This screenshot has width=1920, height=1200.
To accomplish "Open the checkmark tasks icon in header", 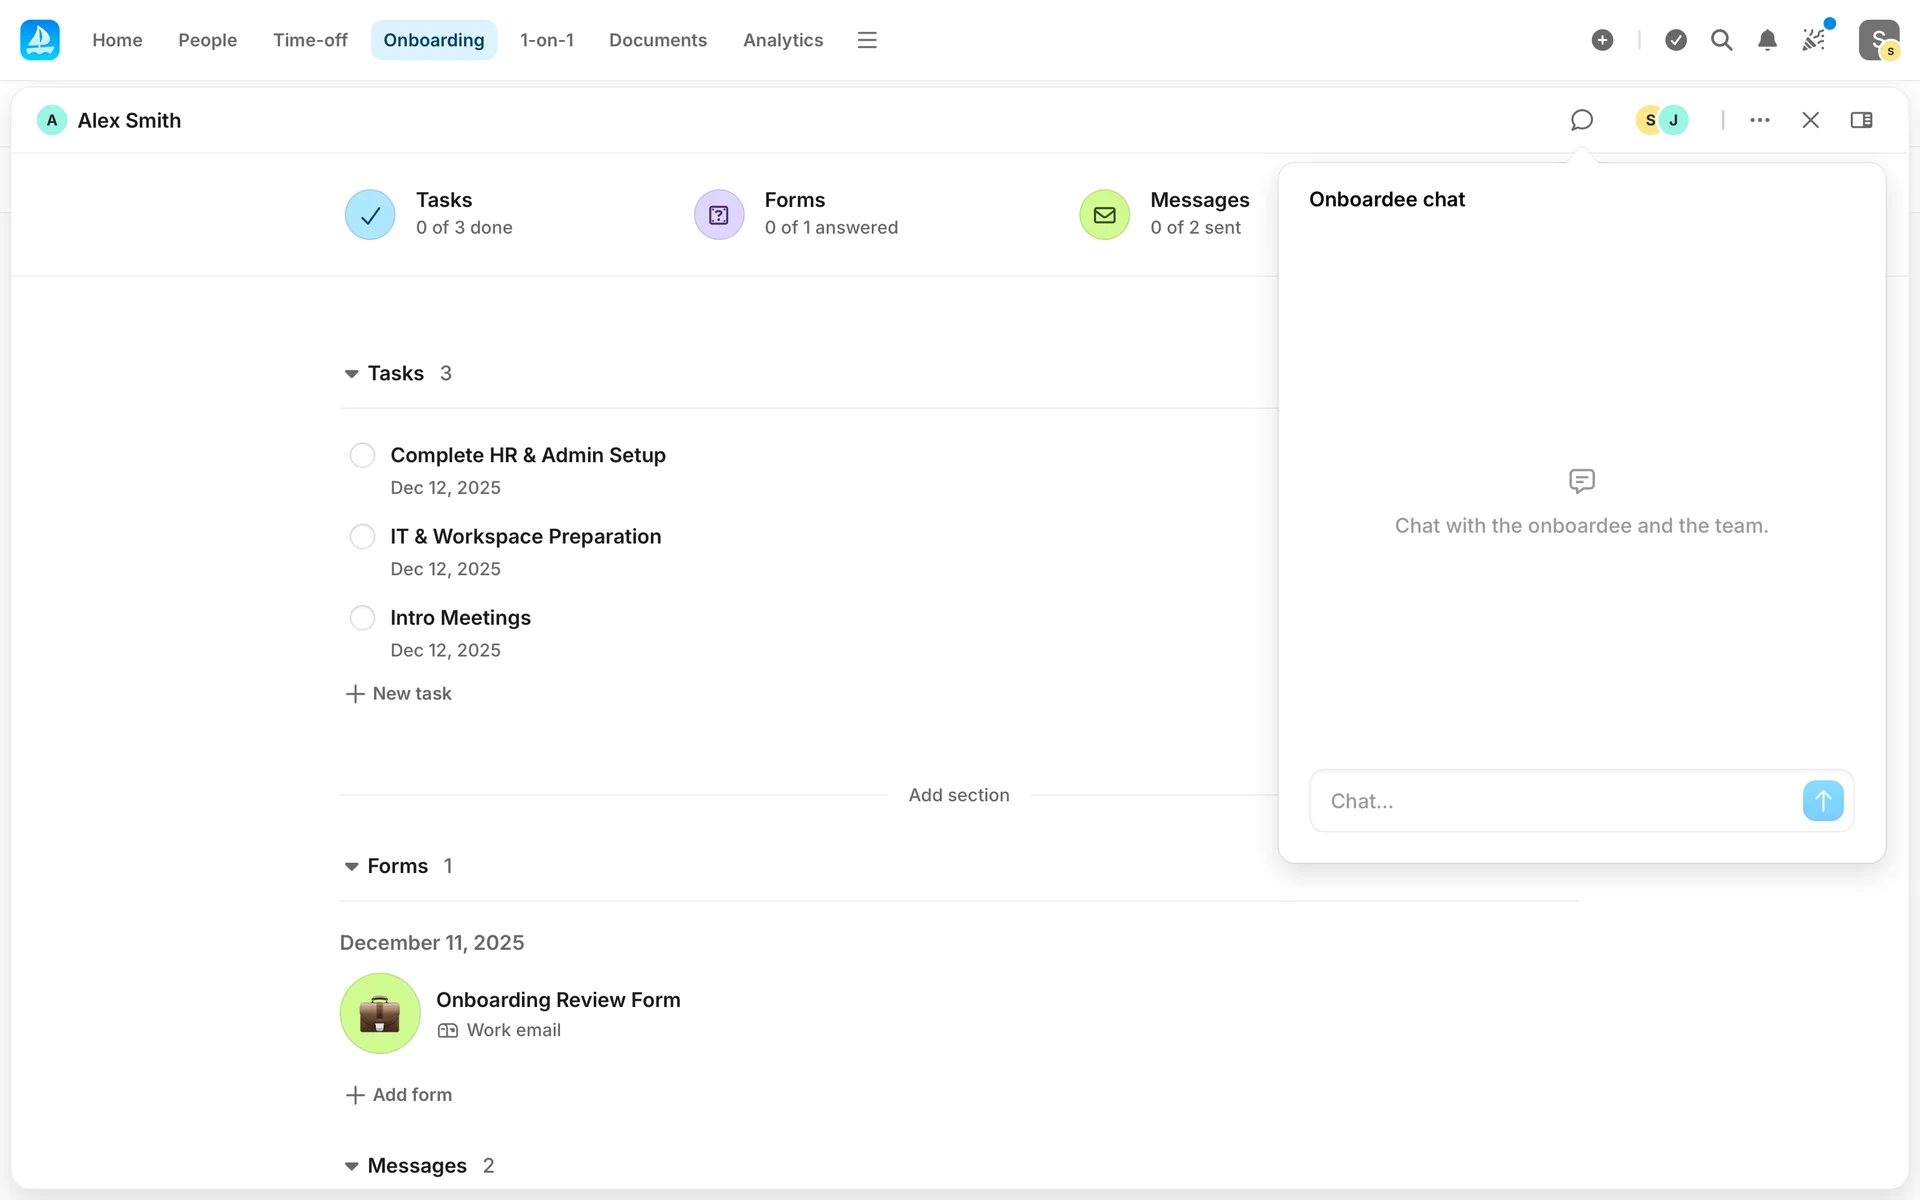I will [1676, 40].
